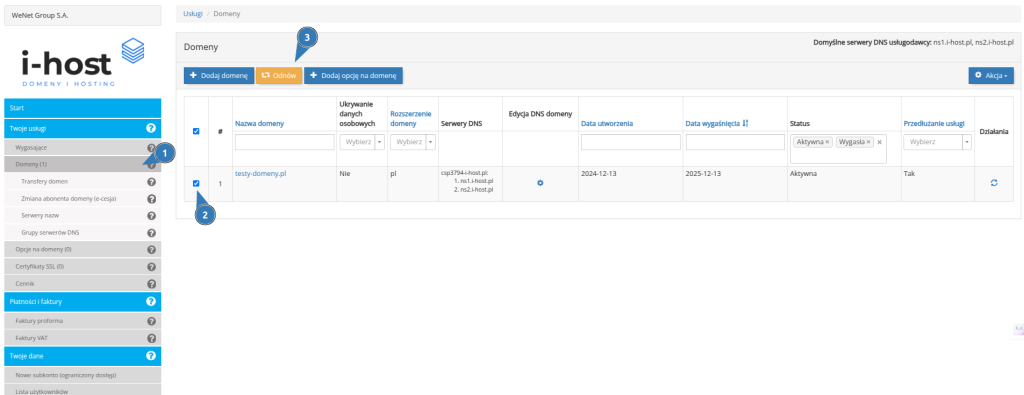This screenshot has height=395, width=1024.
Task: Click help icon next to Twoje usługi
Action: (x=151, y=129)
